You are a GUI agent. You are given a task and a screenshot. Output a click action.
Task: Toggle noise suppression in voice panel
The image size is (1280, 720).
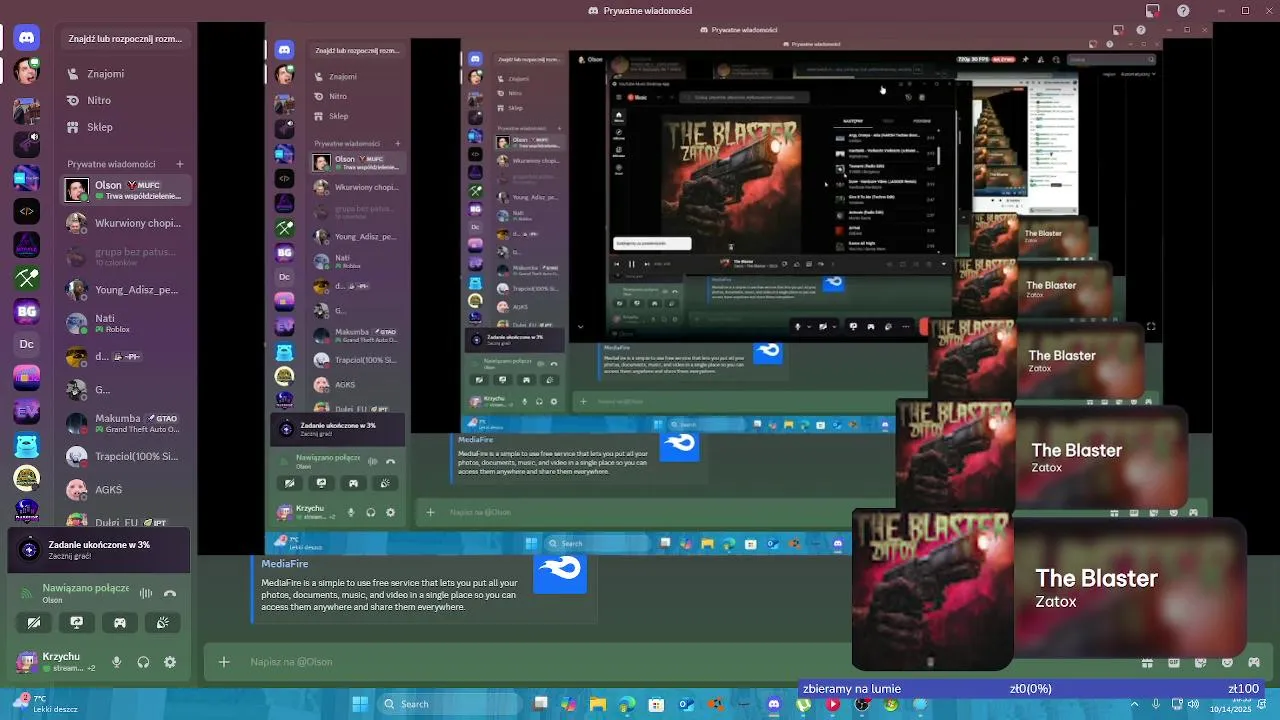[x=146, y=593]
